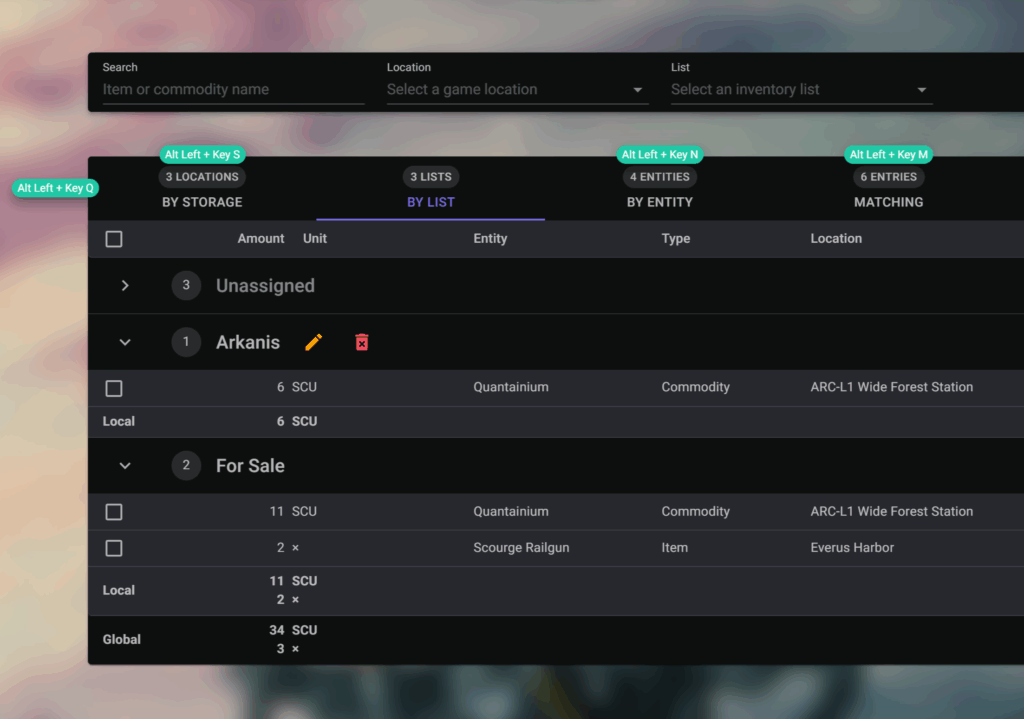
Task: Toggle the select-all checkbox in the table header
Action: [114, 239]
